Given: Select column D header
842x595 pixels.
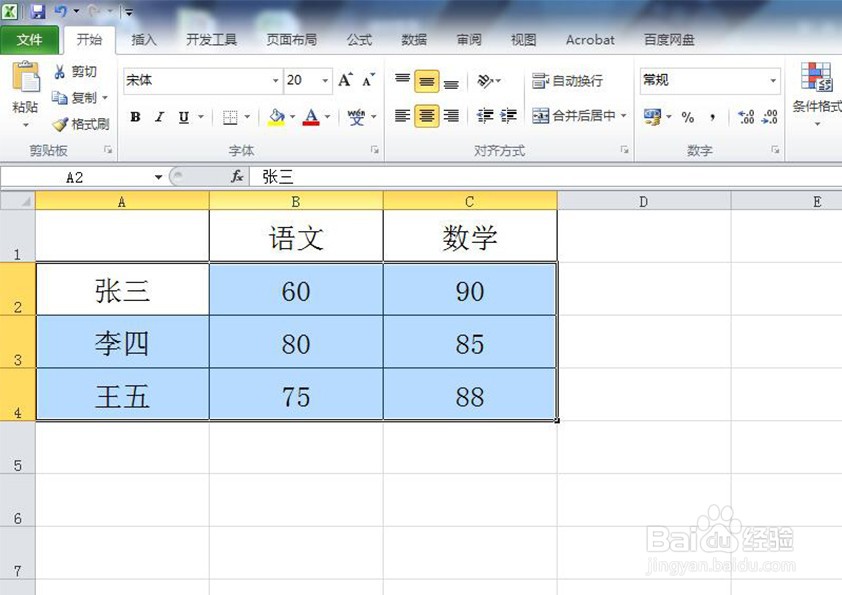Looking at the screenshot, I should (644, 201).
